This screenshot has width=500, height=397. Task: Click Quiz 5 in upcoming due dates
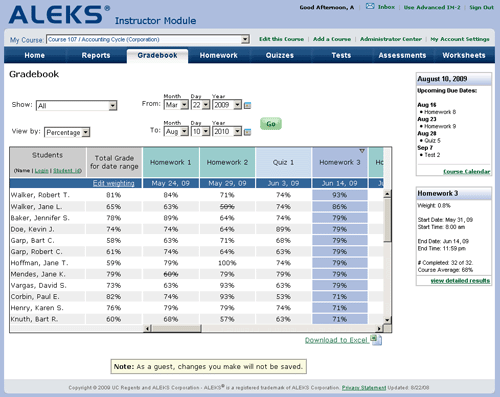(432, 141)
